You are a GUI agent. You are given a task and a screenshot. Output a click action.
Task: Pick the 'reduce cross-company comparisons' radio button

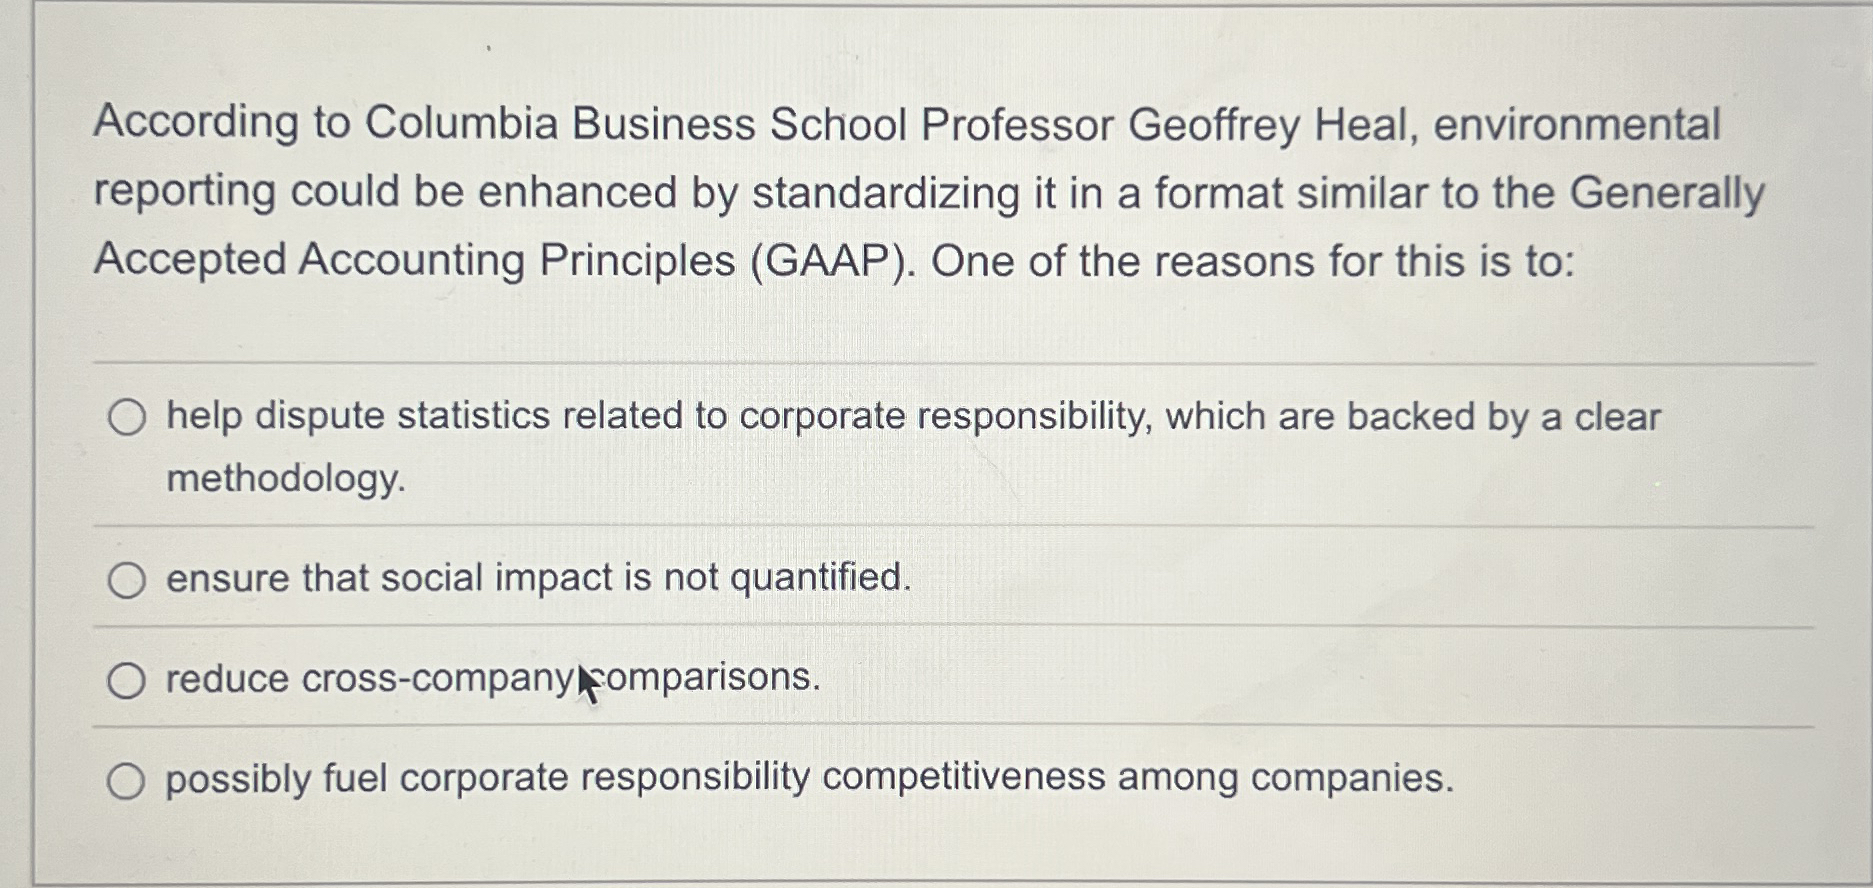click(127, 680)
